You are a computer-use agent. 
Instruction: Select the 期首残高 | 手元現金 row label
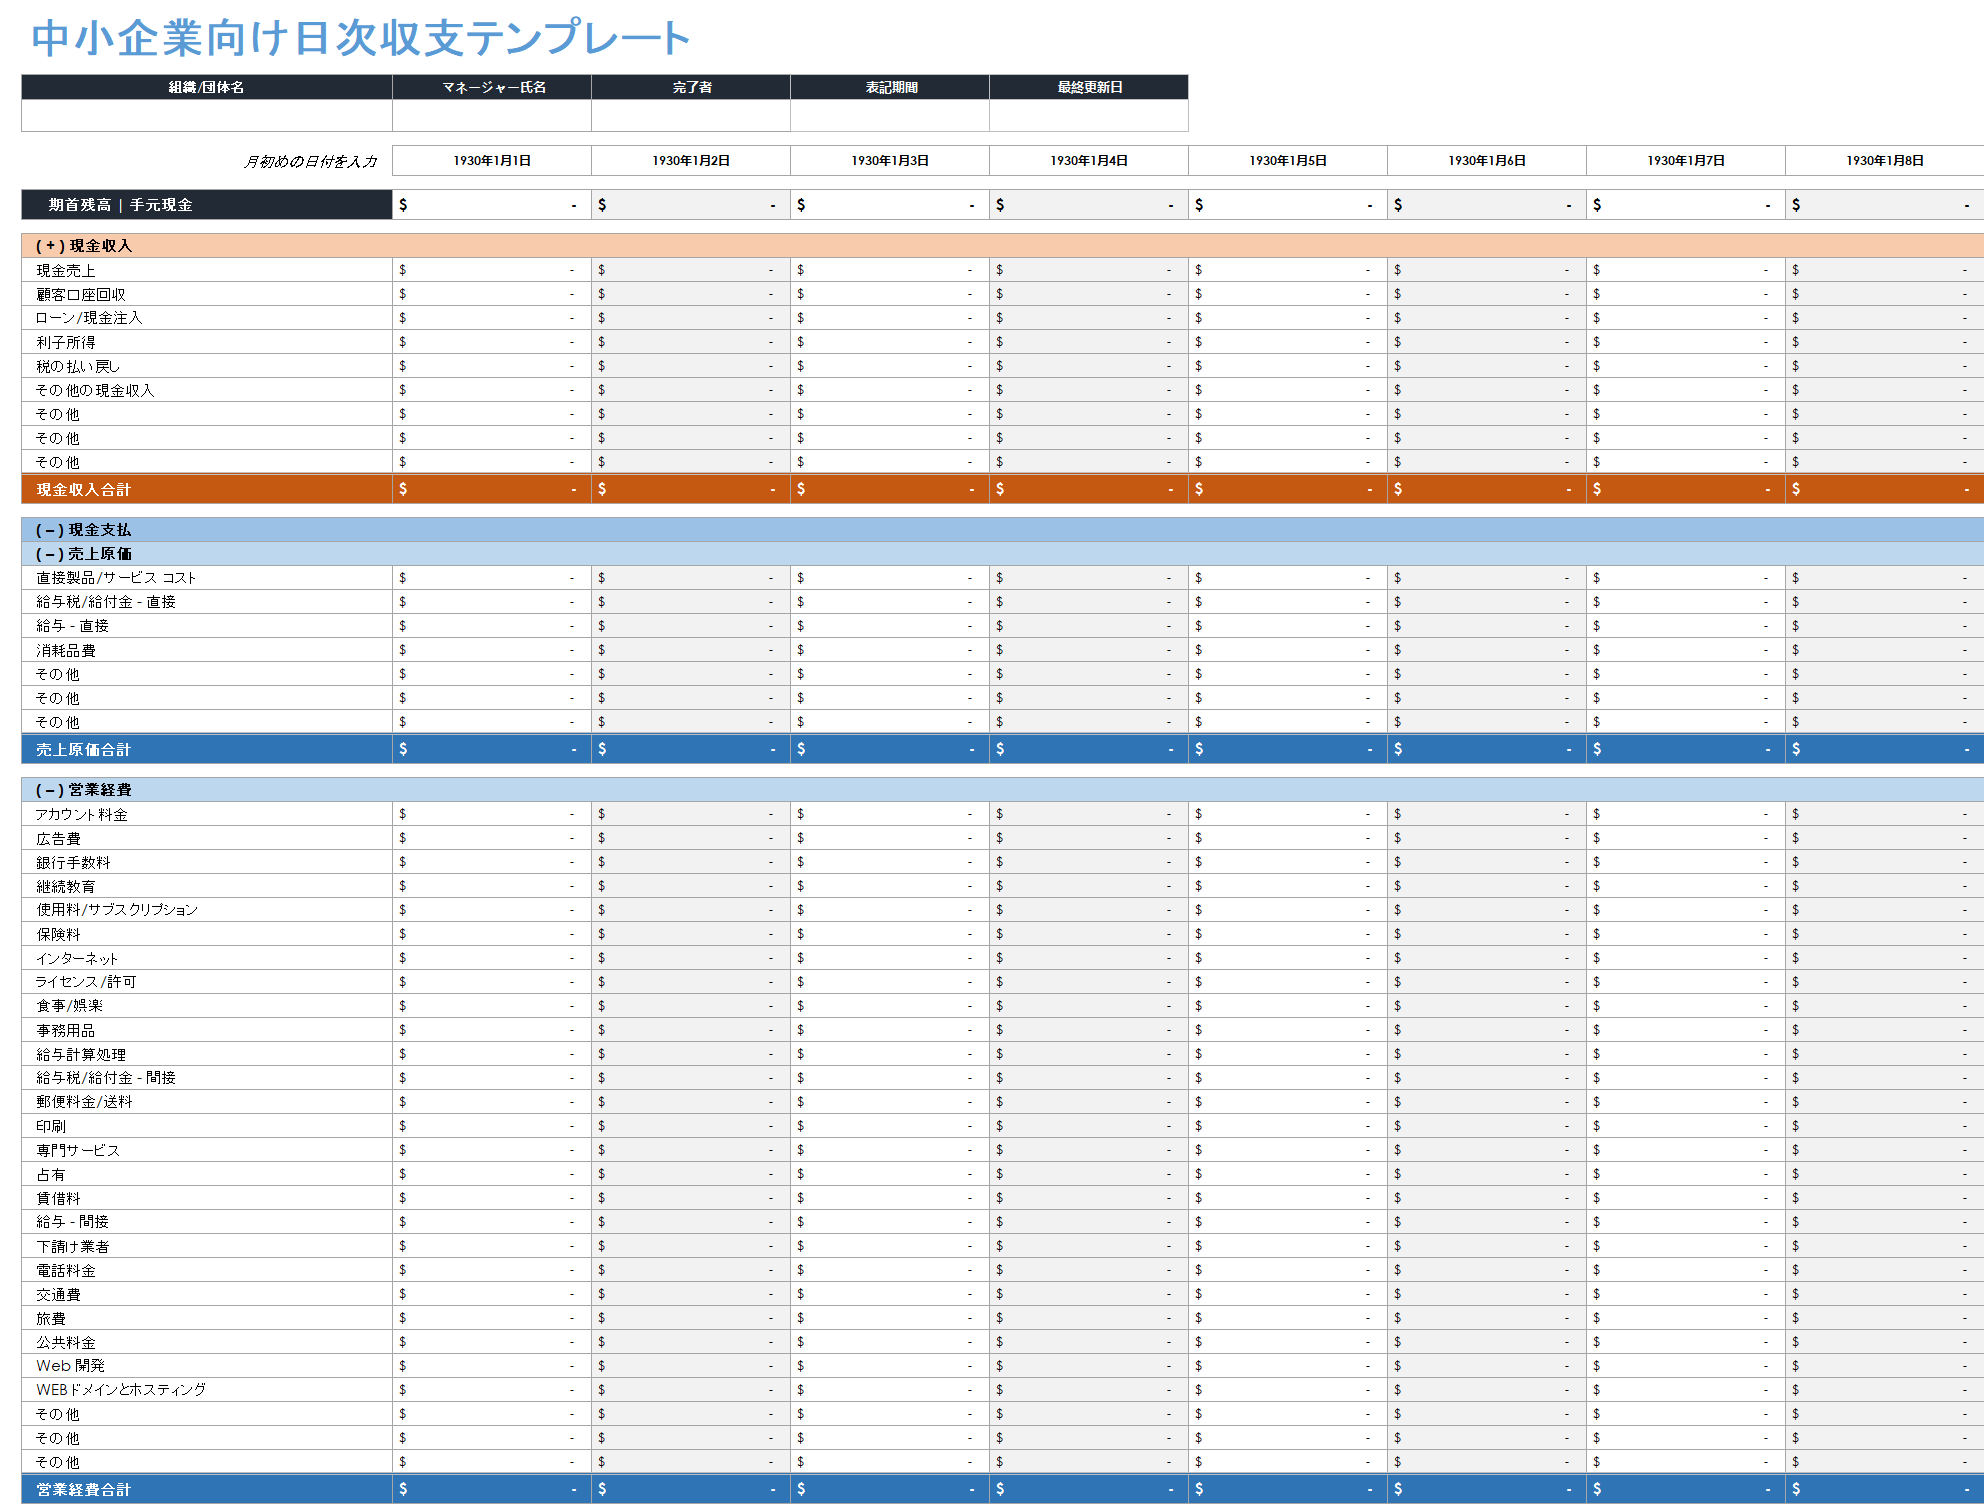tap(207, 205)
